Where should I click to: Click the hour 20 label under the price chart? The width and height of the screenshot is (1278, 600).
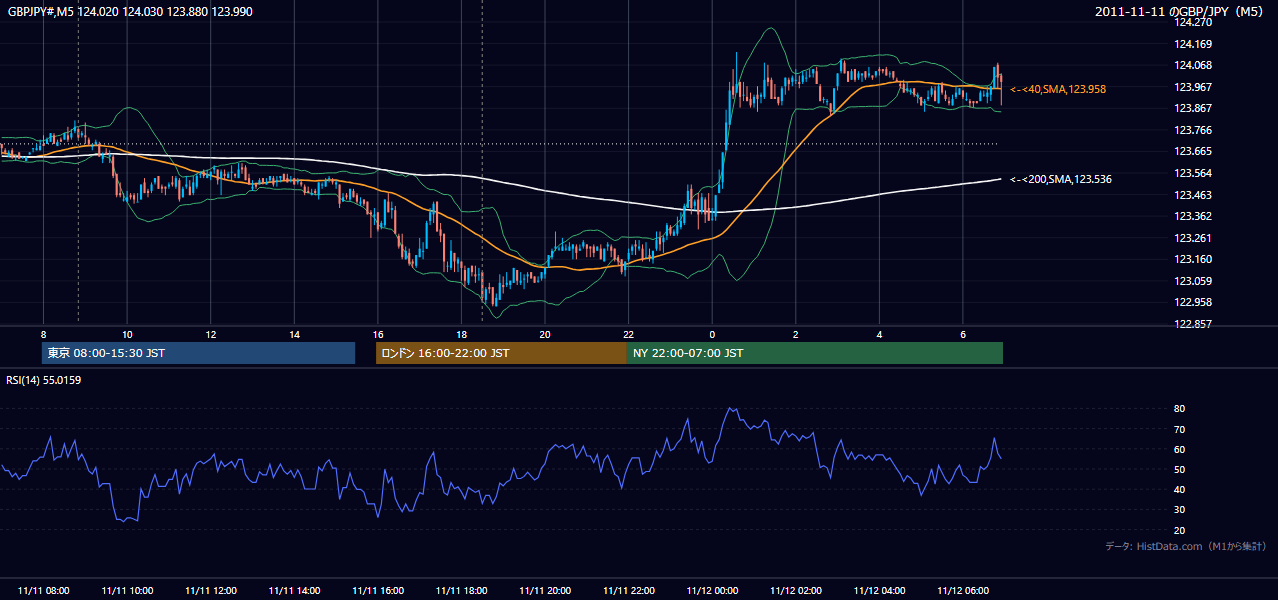[x=545, y=335]
